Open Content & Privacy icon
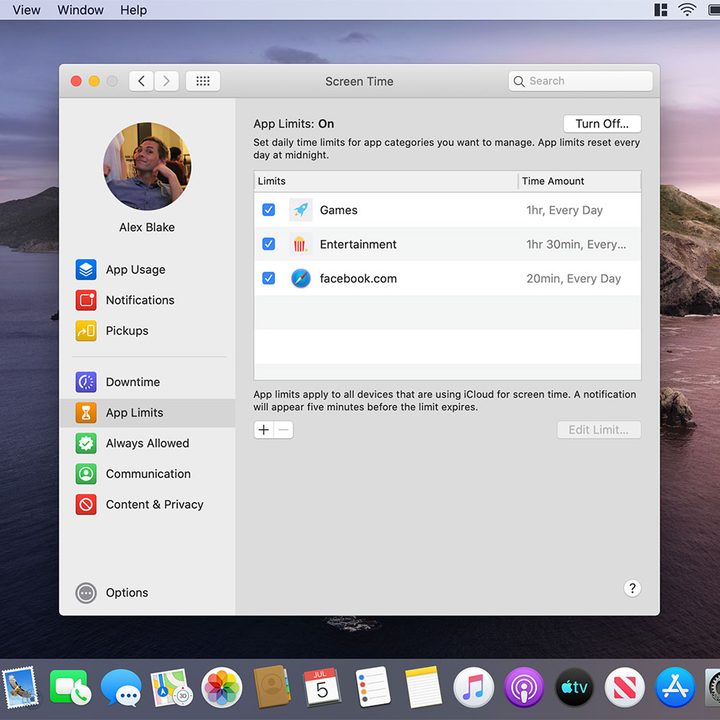The width and height of the screenshot is (720, 720). [86, 505]
